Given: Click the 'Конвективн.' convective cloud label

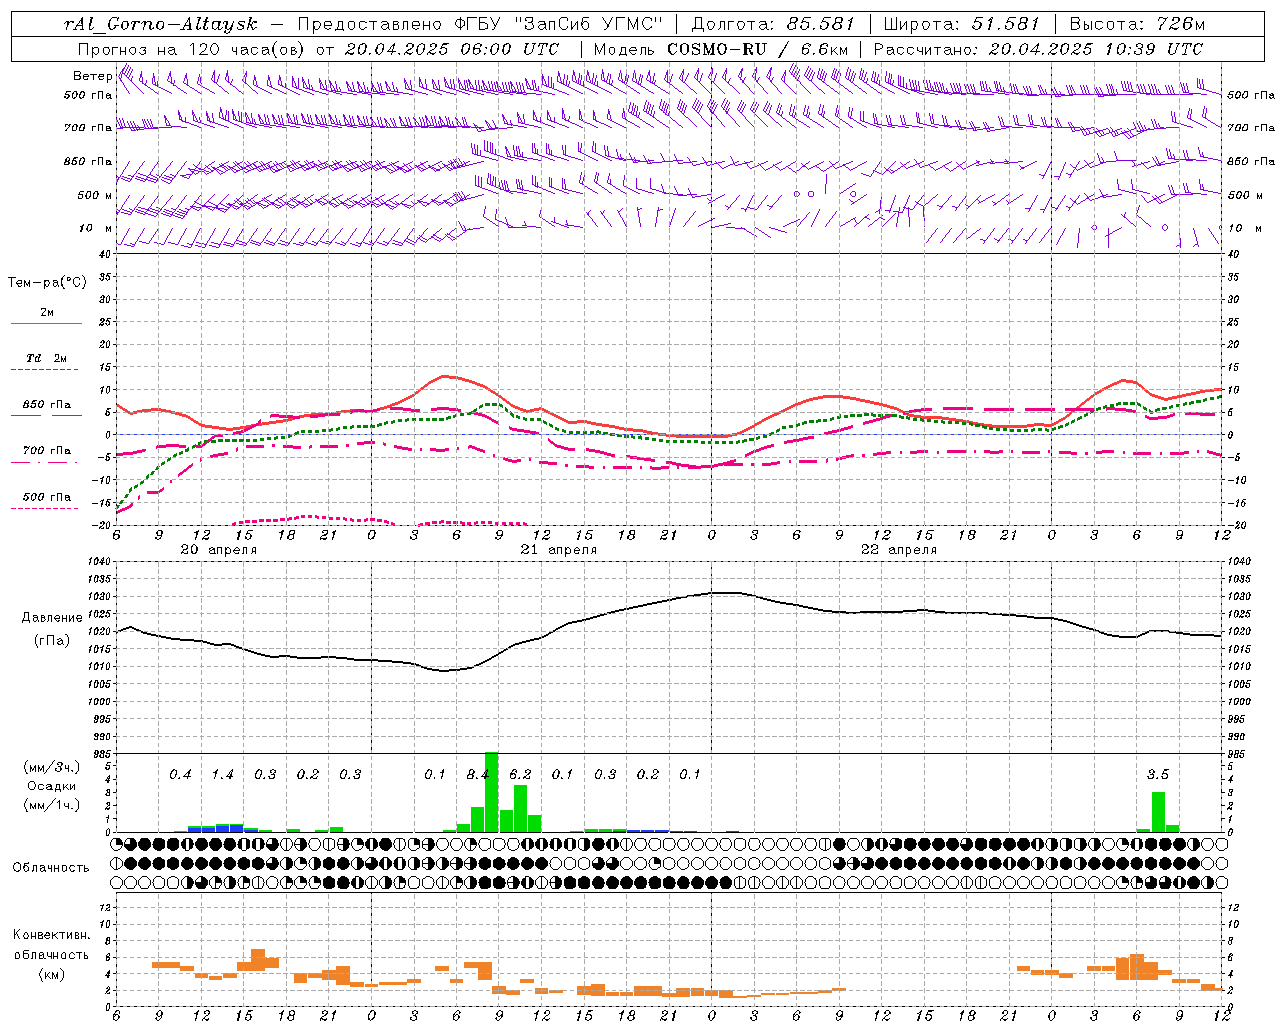Looking at the screenshot, I should tap(51, 935).
